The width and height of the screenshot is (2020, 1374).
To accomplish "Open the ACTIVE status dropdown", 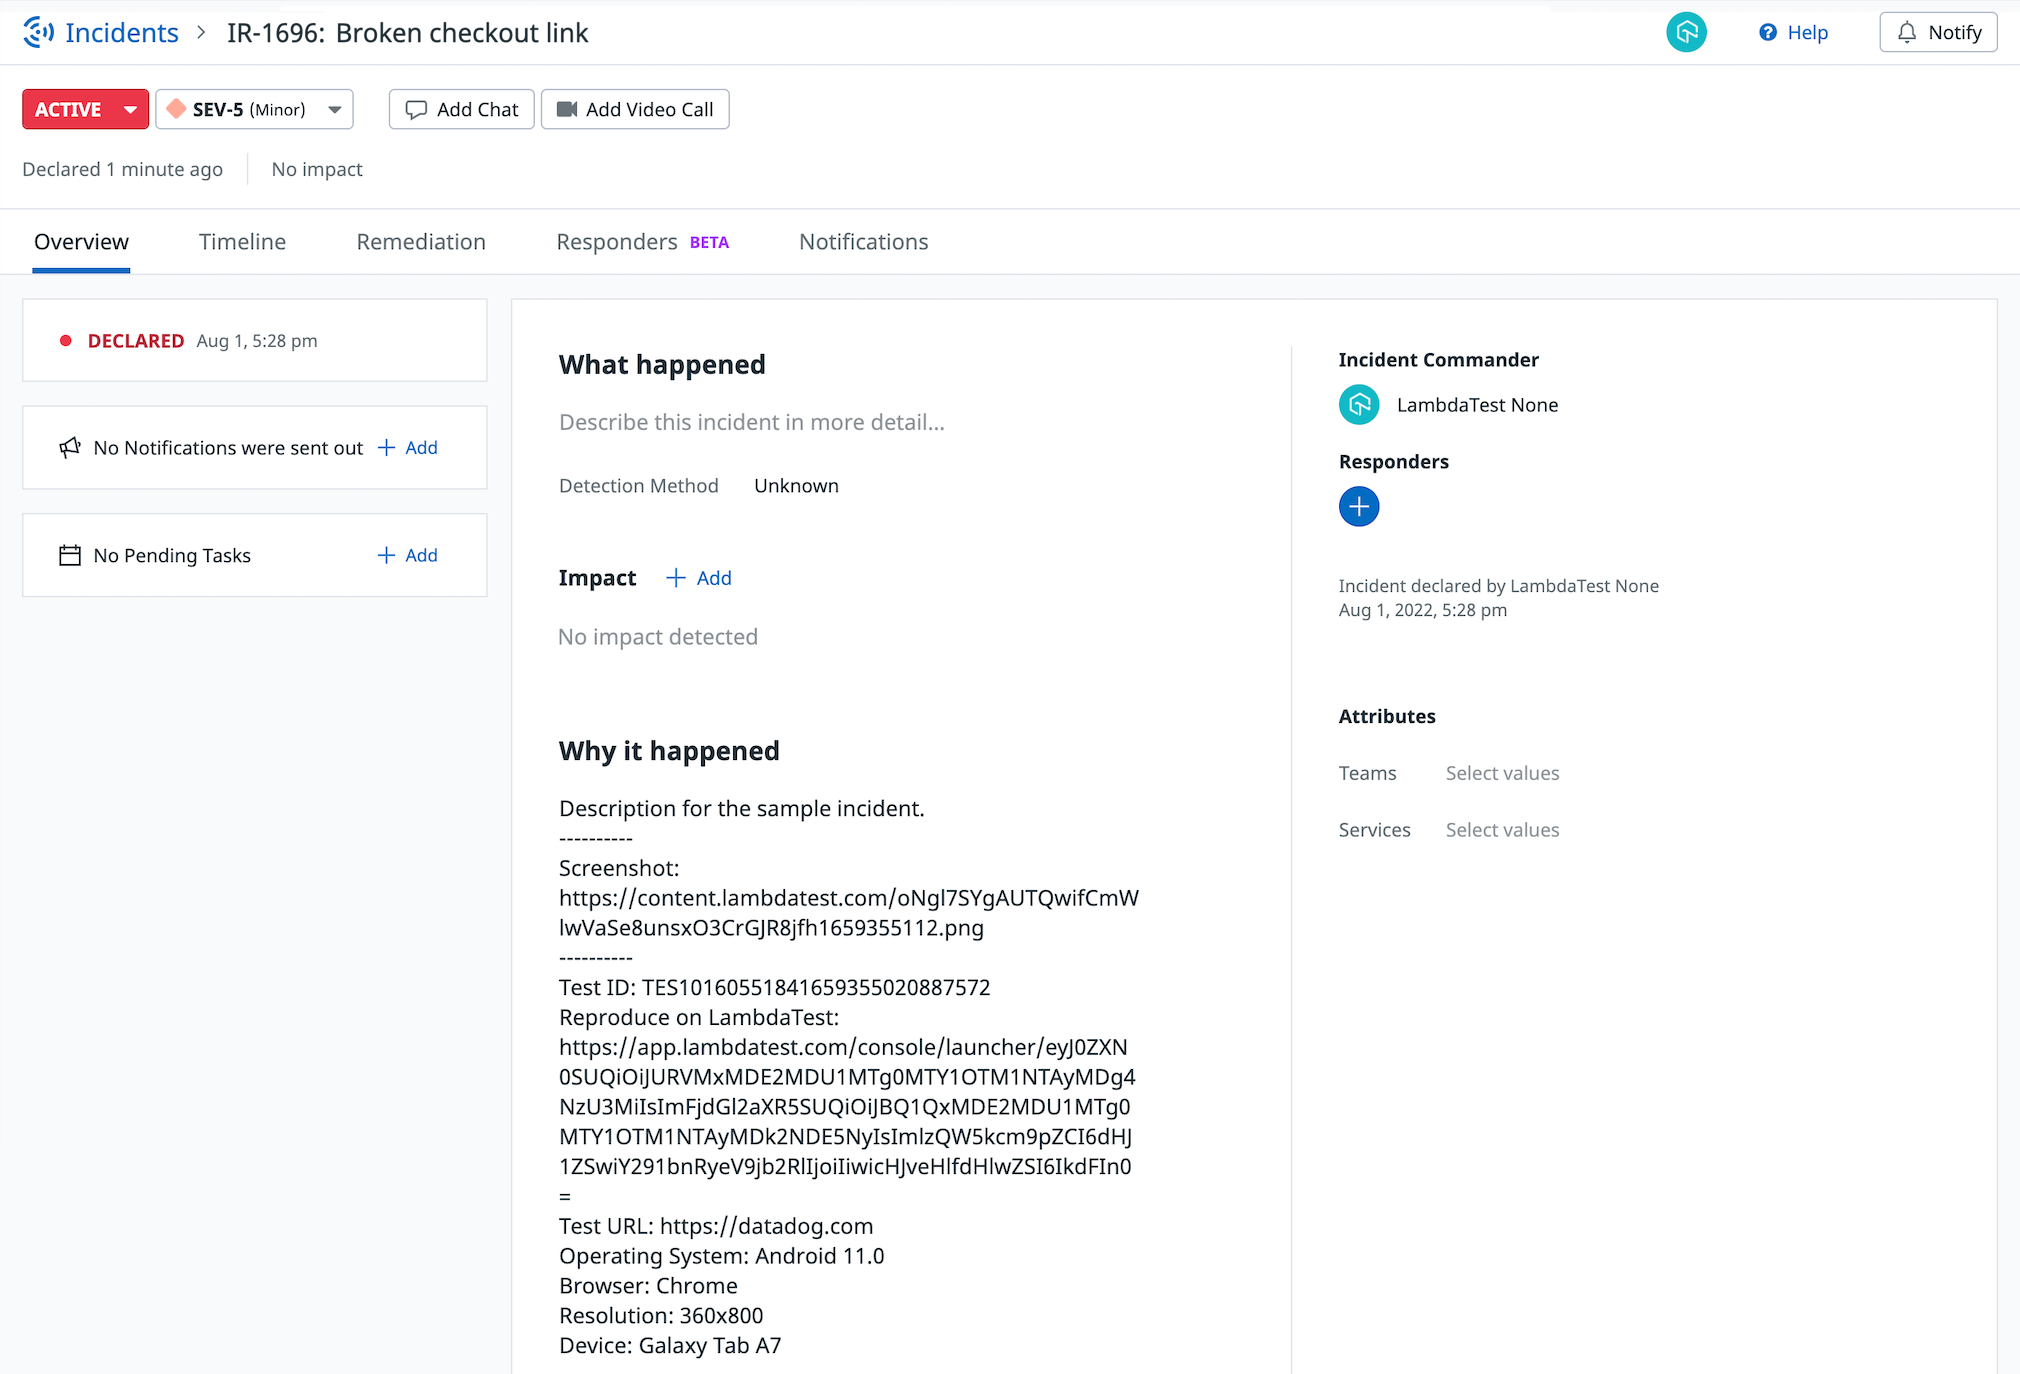I will click(129, 109).
